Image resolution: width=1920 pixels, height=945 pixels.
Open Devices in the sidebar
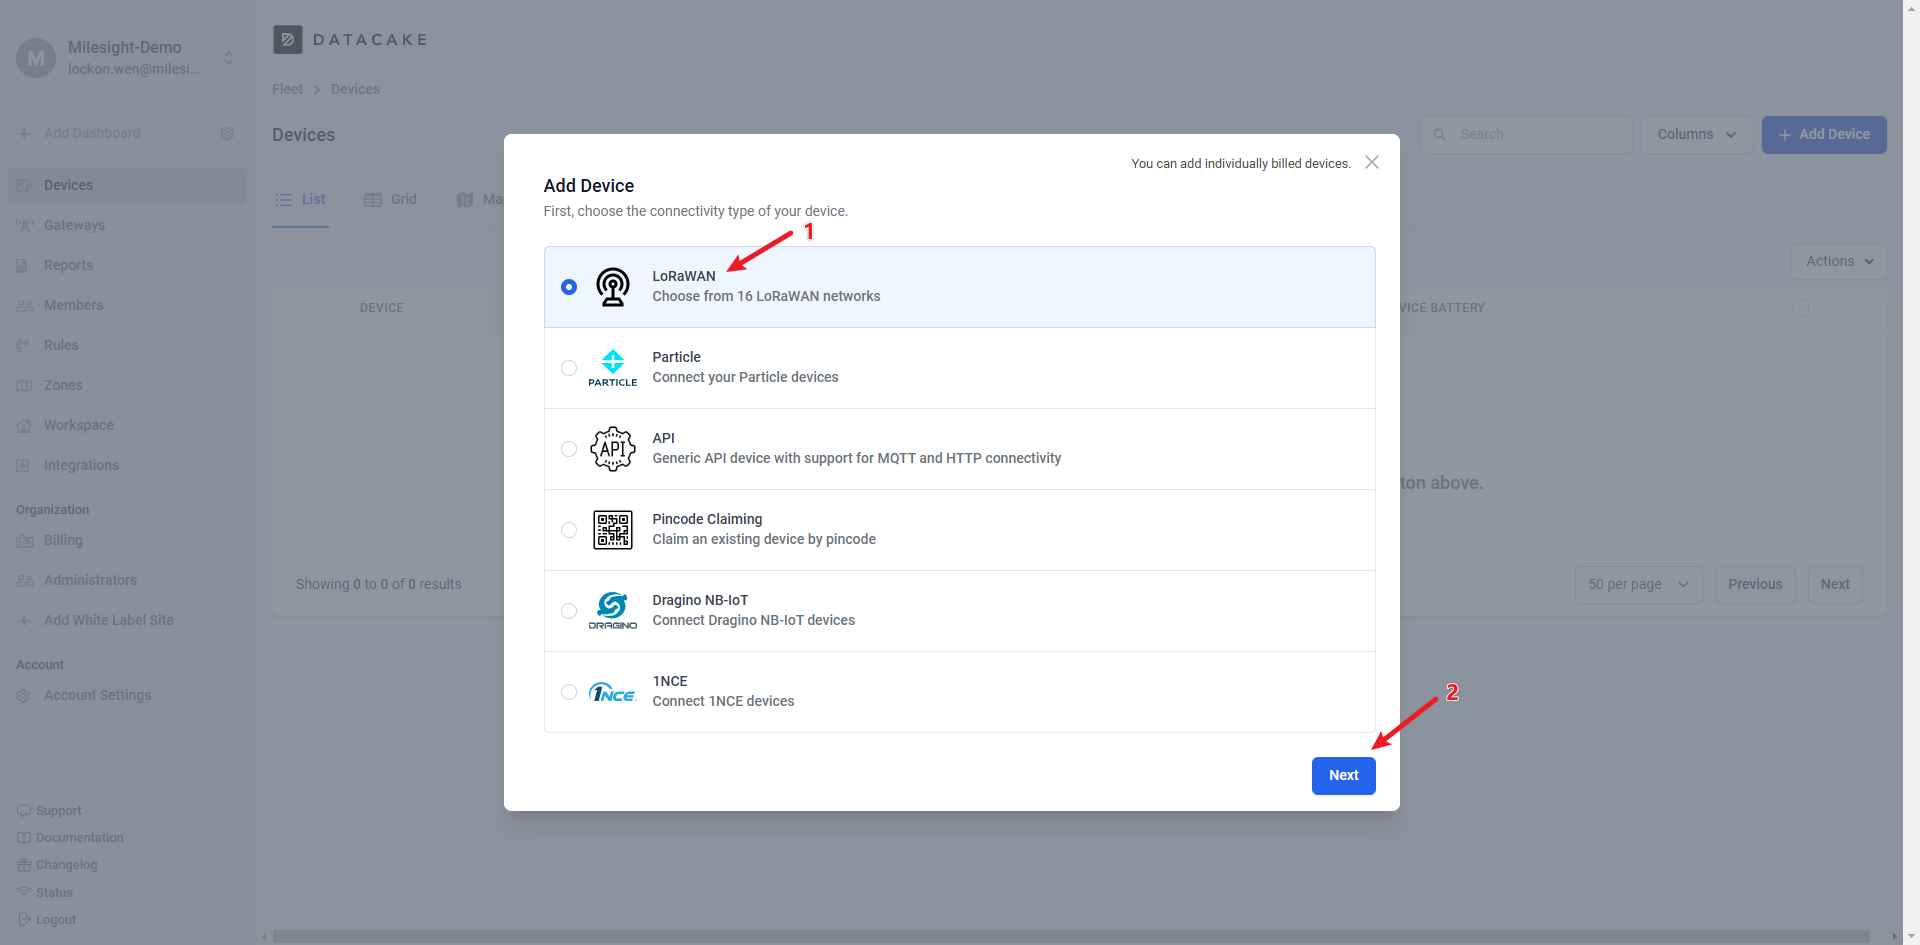[x=127, y=185]
